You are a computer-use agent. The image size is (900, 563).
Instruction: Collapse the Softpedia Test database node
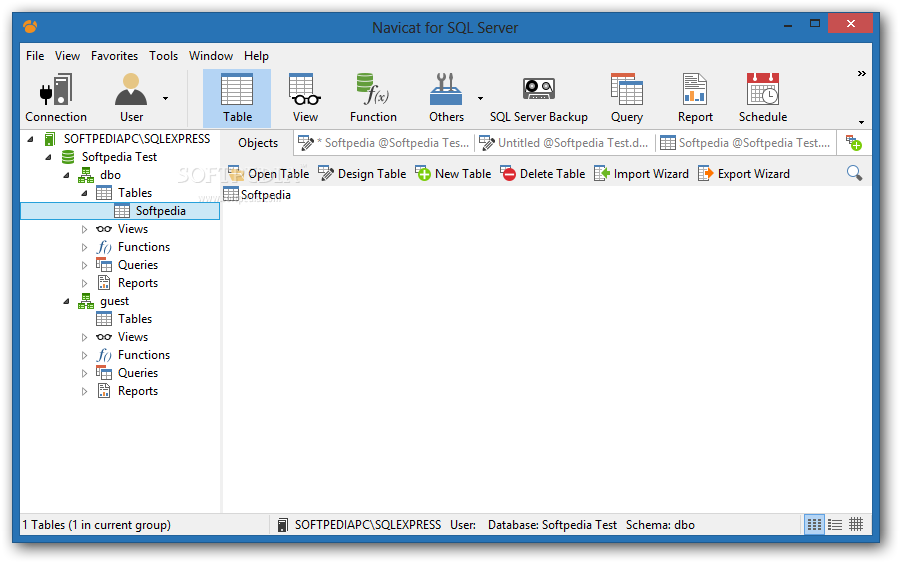coord(48,157)
